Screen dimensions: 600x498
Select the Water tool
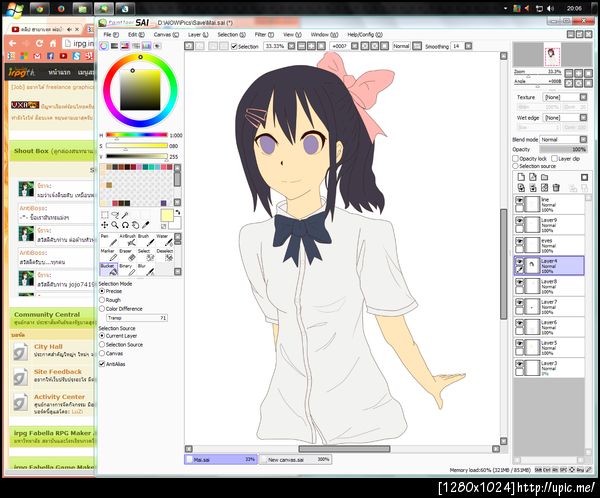pos(164,240)
